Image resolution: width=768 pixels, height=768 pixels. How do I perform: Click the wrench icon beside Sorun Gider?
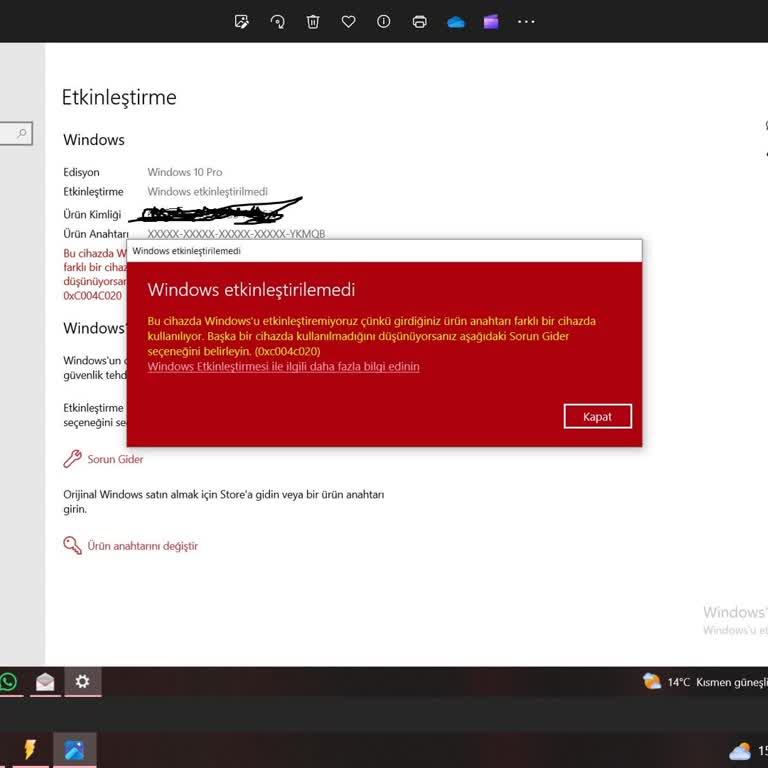click(x=72, y=459)
